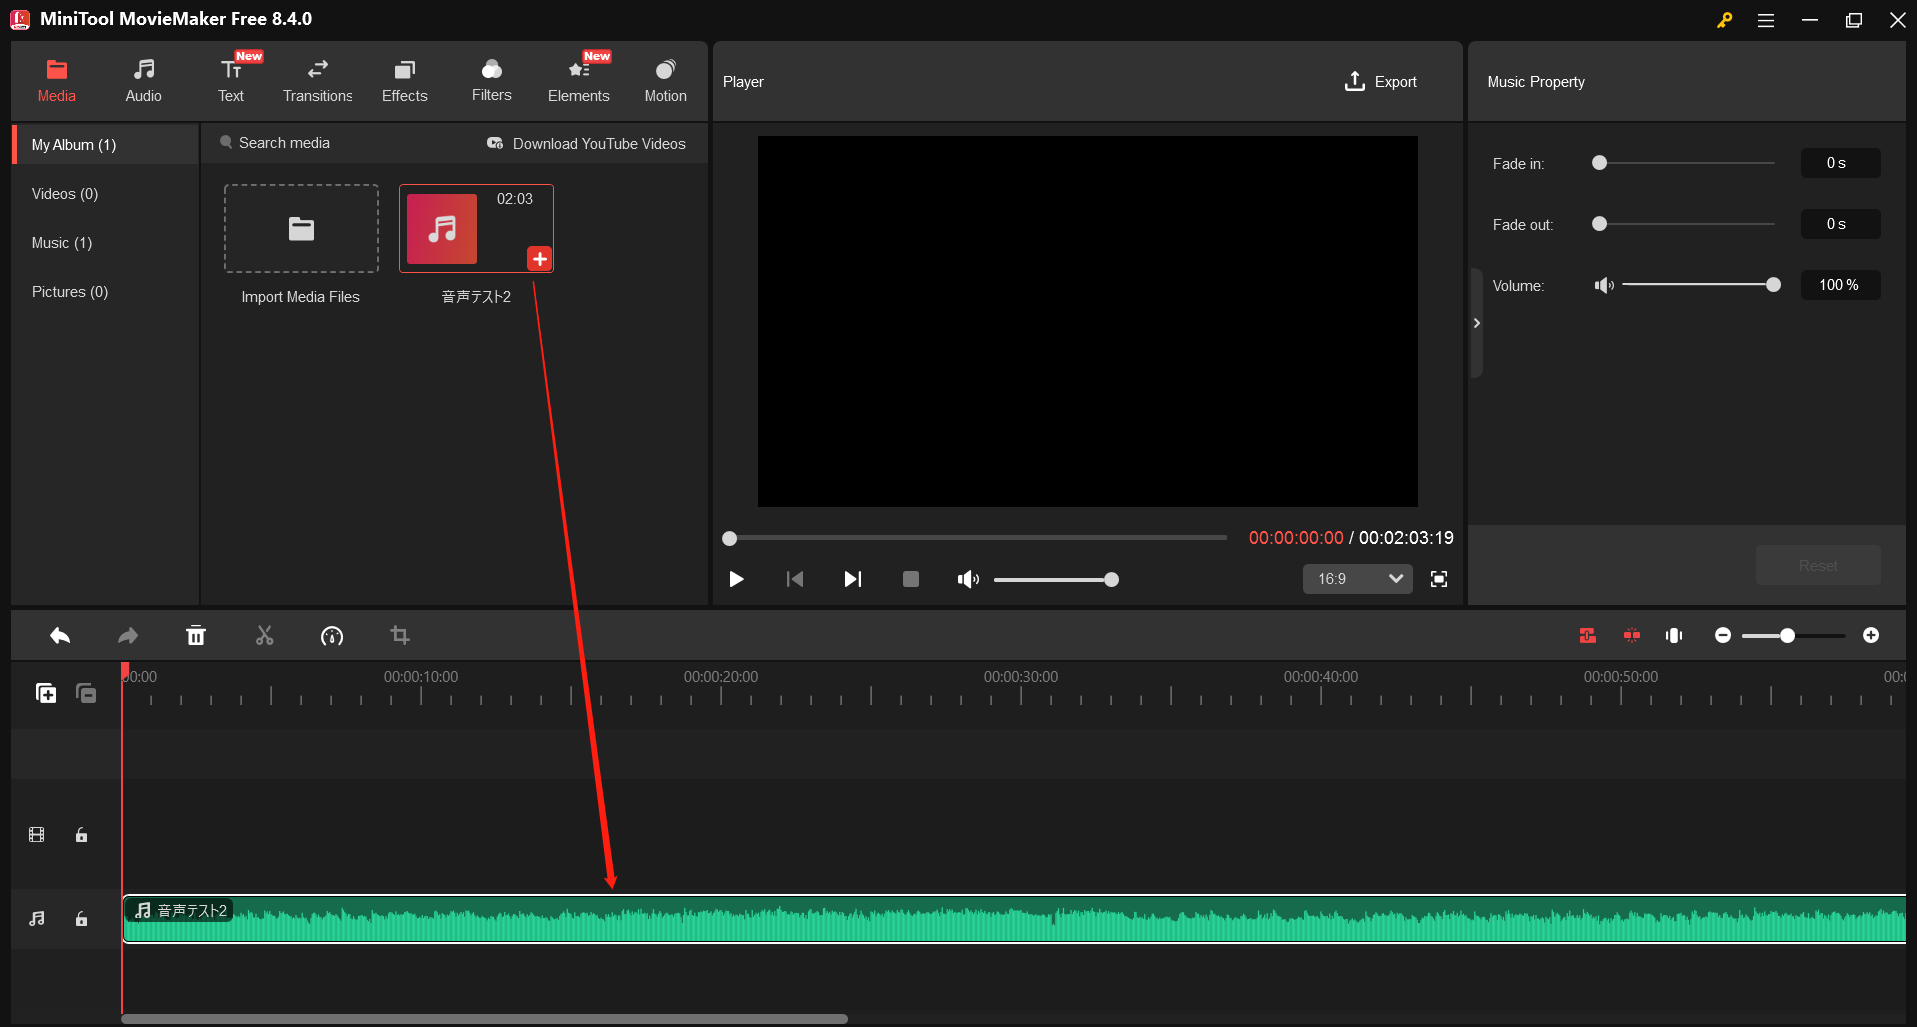Click the Export button above the player

(x=1381, y=81)
